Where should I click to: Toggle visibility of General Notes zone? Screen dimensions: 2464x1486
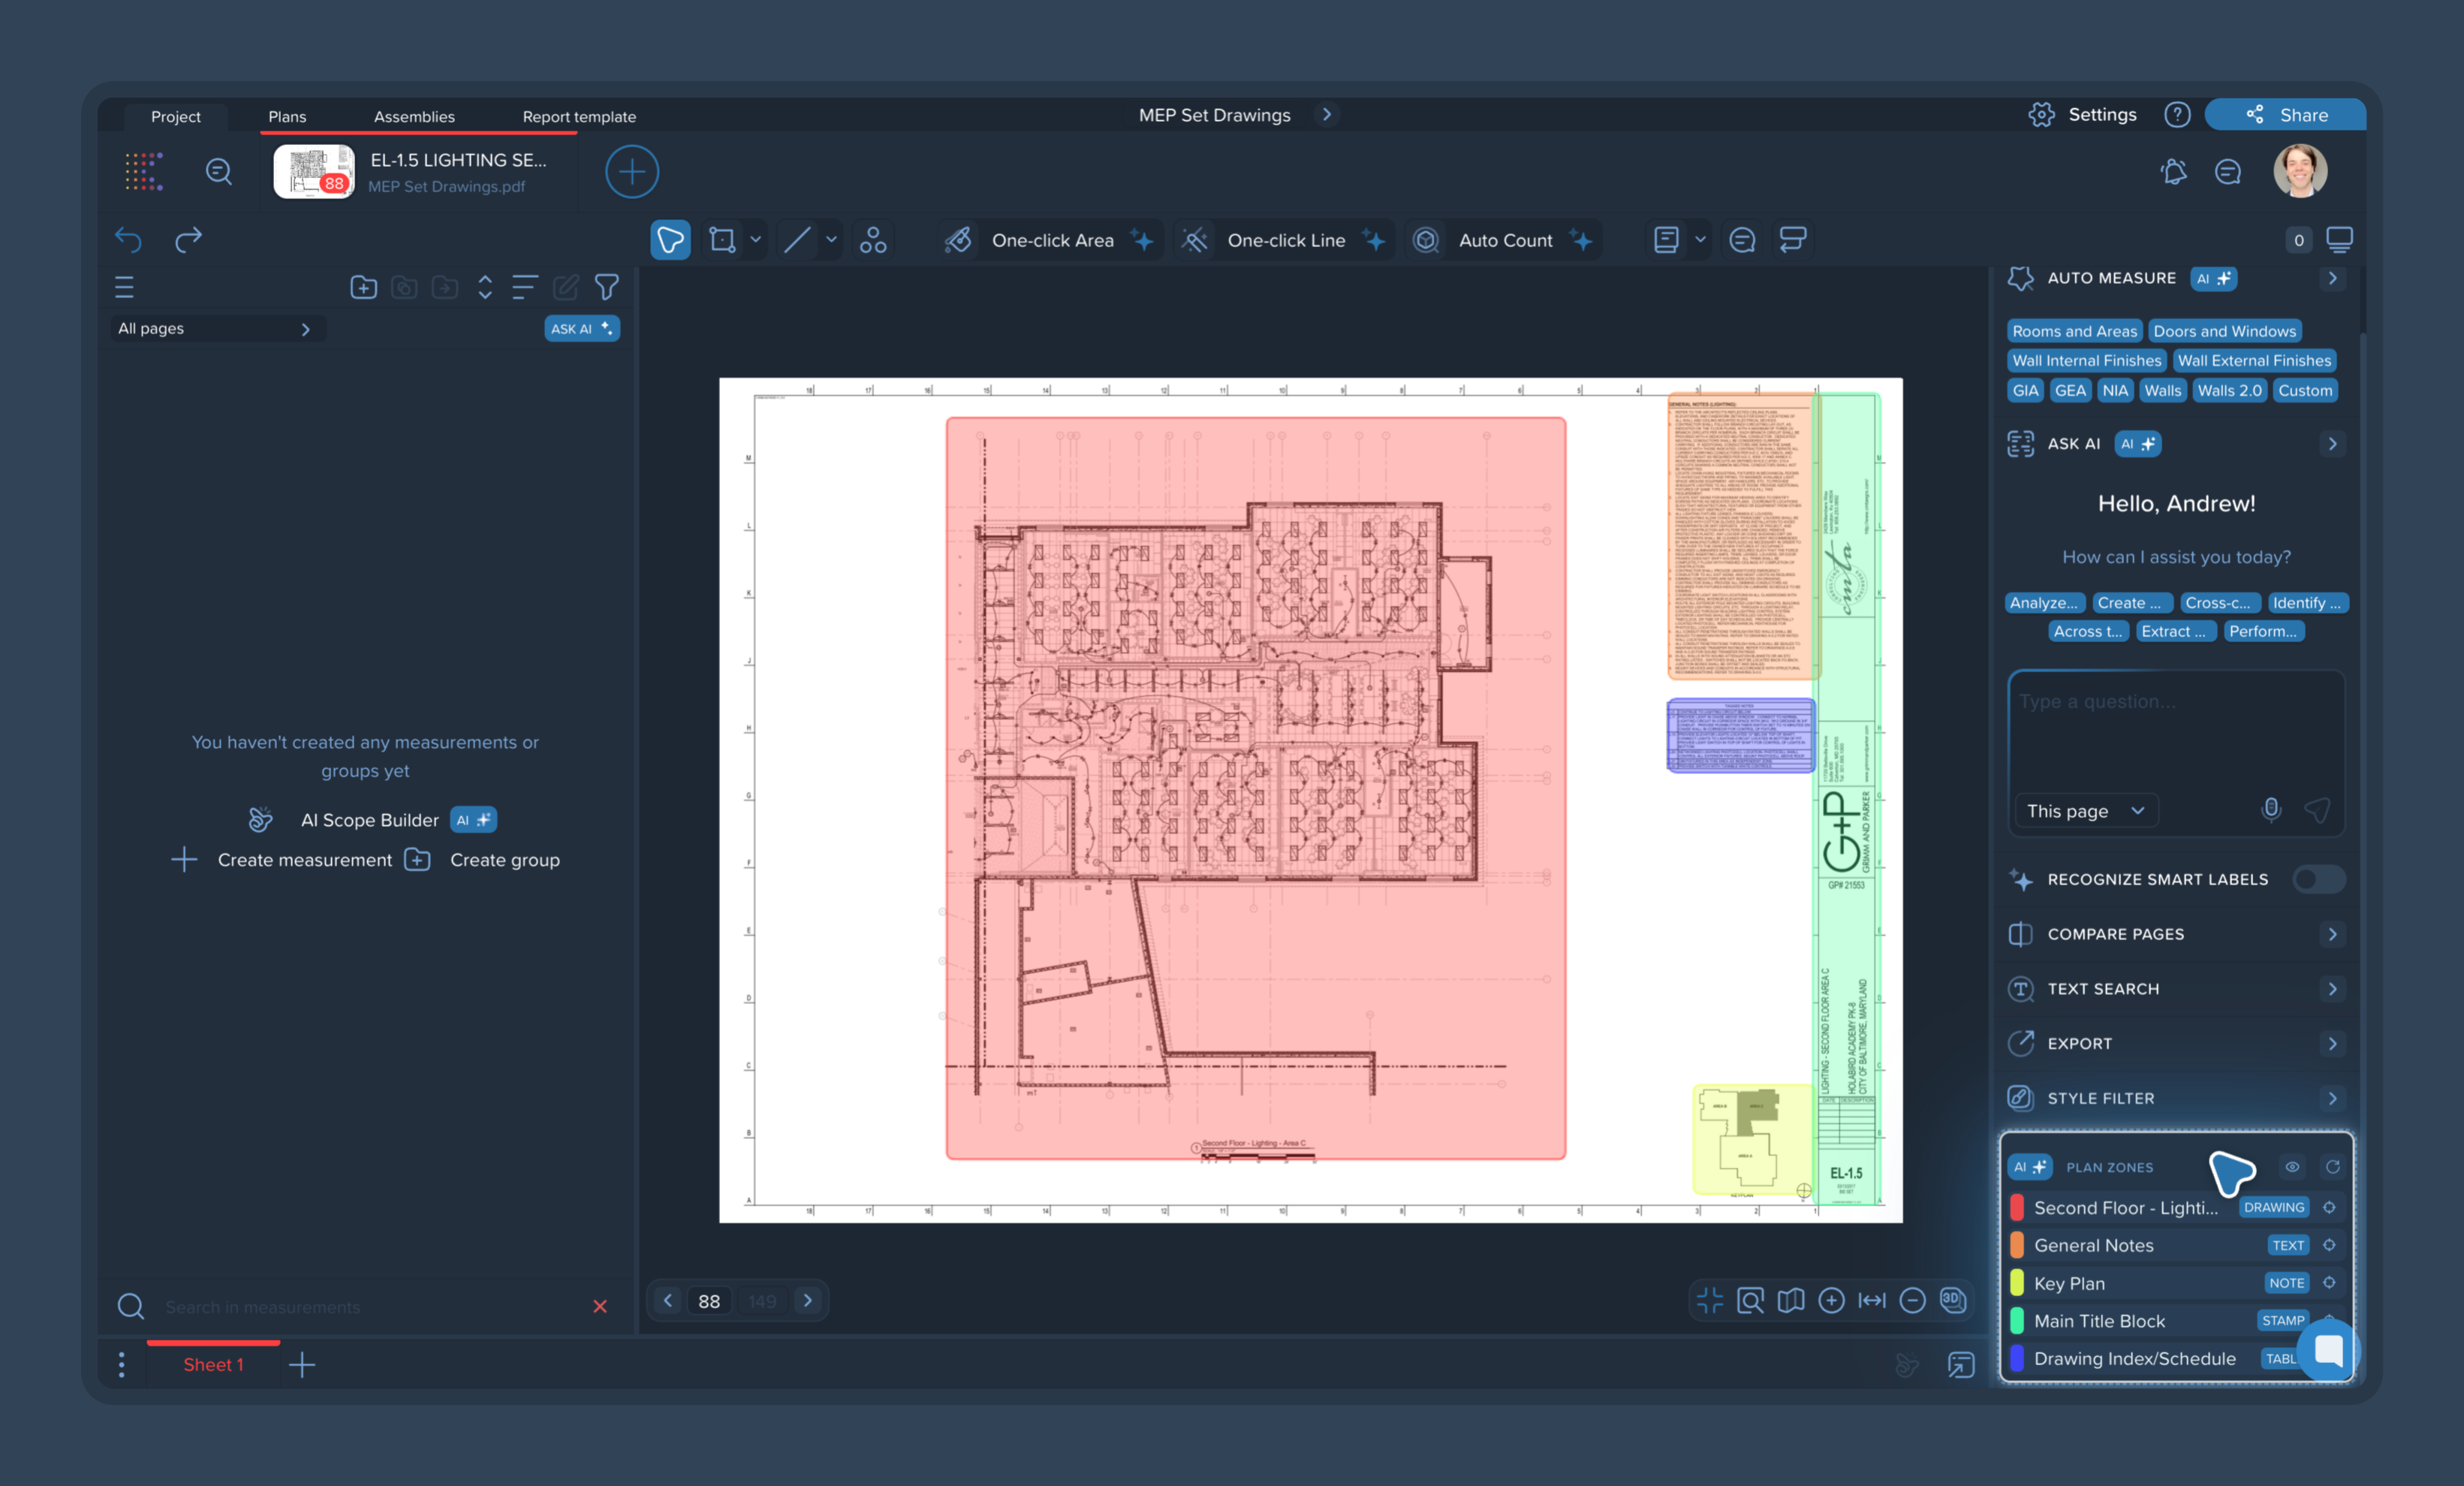pyautogui.click(x=2329, y=1245)
